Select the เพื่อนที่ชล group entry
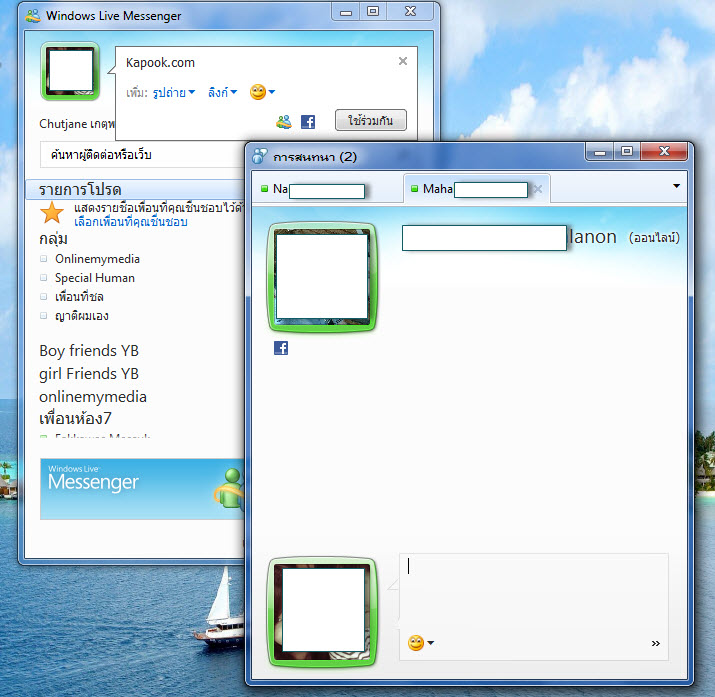The height and width of the screenshot is (697, 715). (79, 297)
